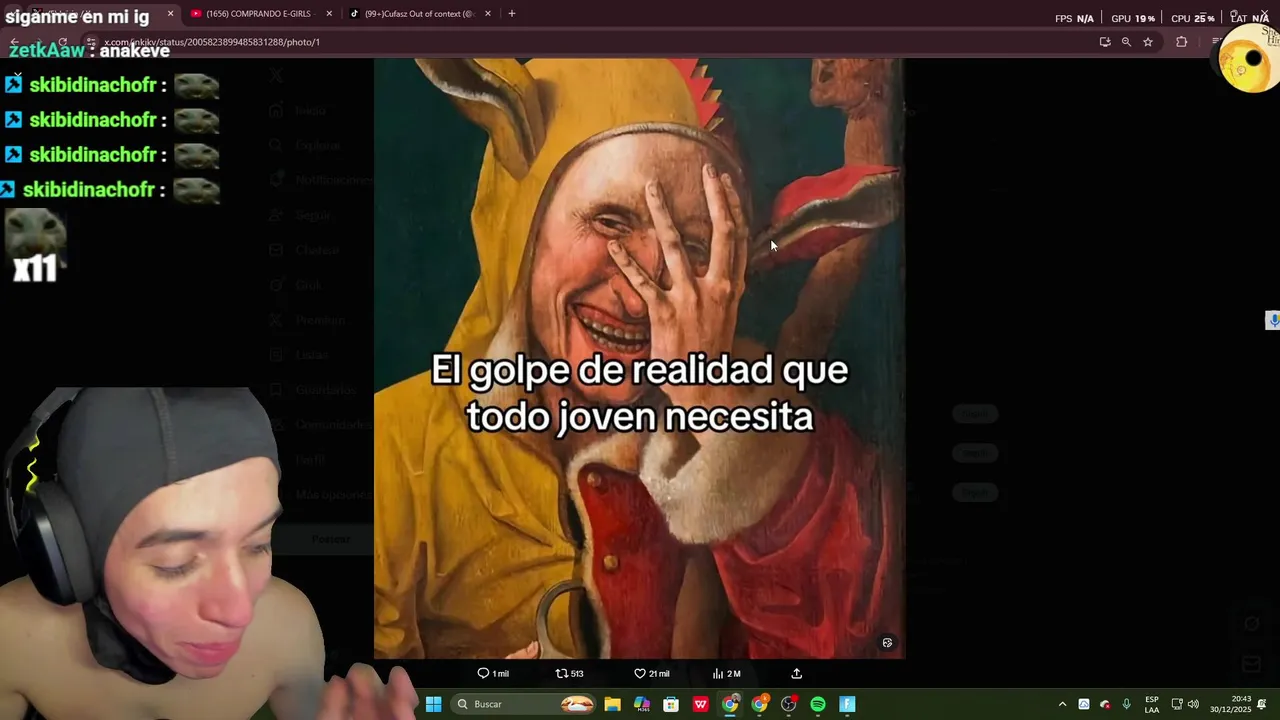Close the first browser tab

tap(170, 14)
